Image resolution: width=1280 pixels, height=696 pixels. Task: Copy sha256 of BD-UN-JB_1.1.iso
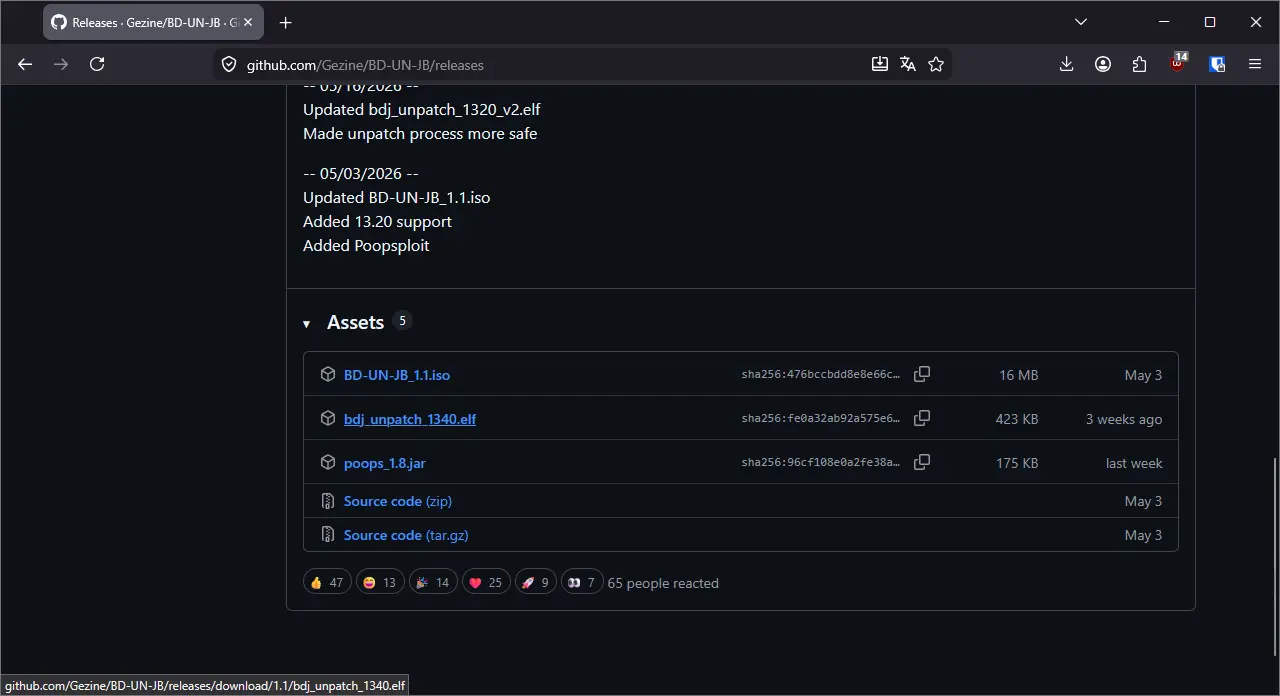tap(922, 374)
